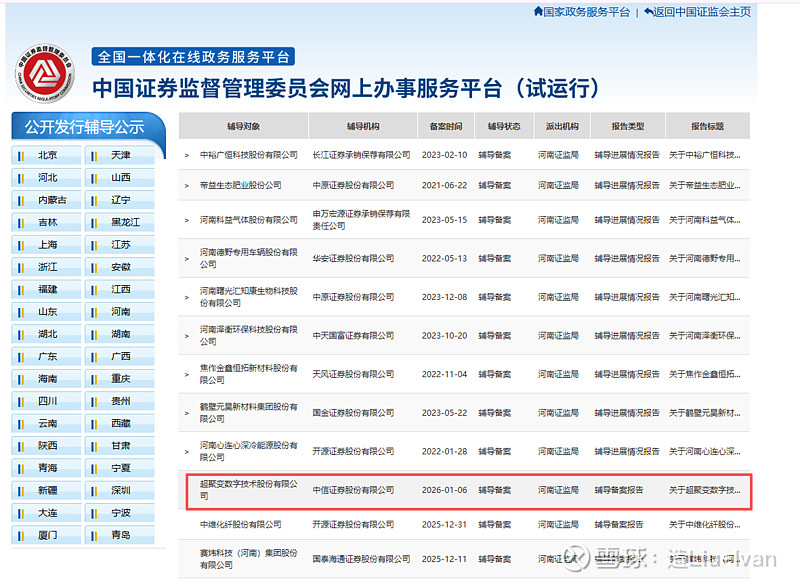The width and height of the screenshot is (800, 583).
Task: Click the 报告标题 column header
Action: coord(708,126)
